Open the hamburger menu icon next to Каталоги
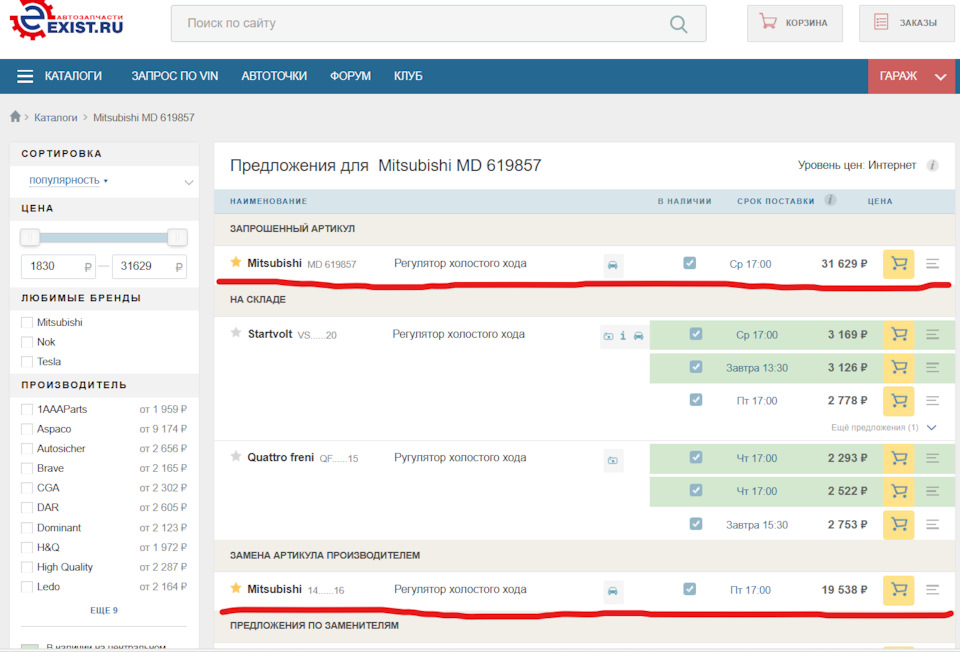Screen dimensions: 960x652 coord(25,76)
